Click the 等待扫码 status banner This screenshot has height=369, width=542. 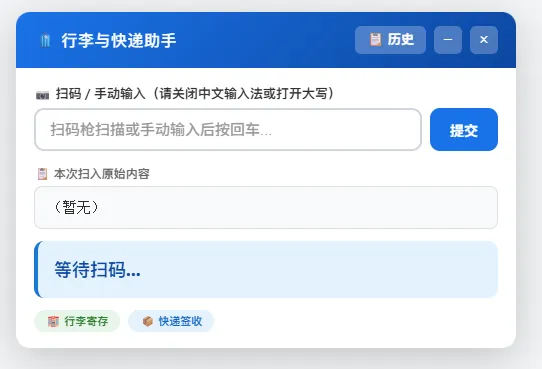point(266,269)
